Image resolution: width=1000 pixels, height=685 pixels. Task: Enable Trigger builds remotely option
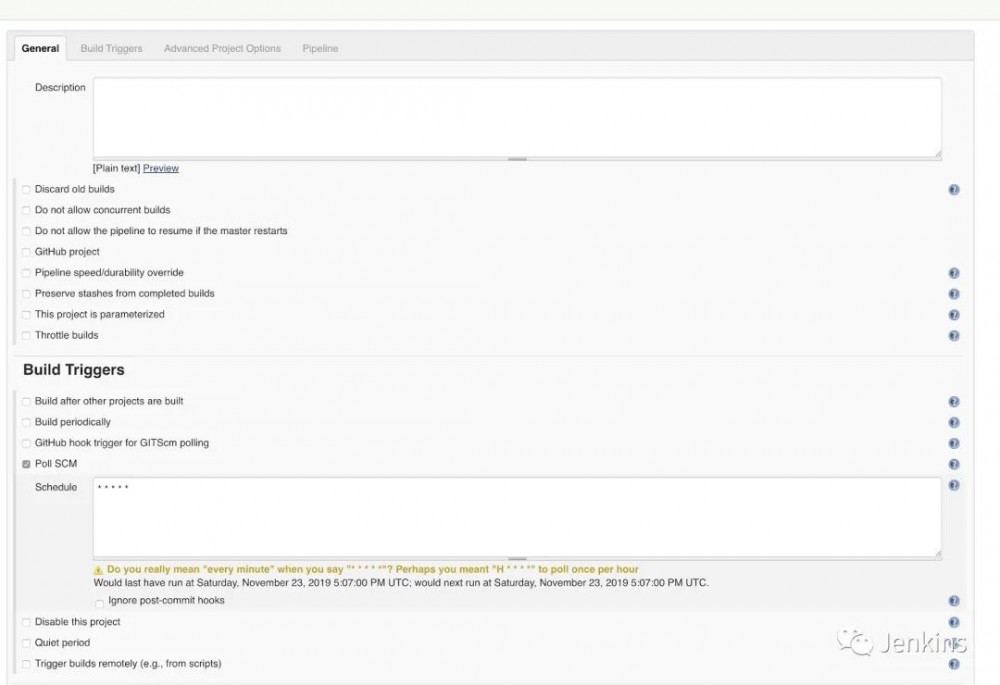26,664
